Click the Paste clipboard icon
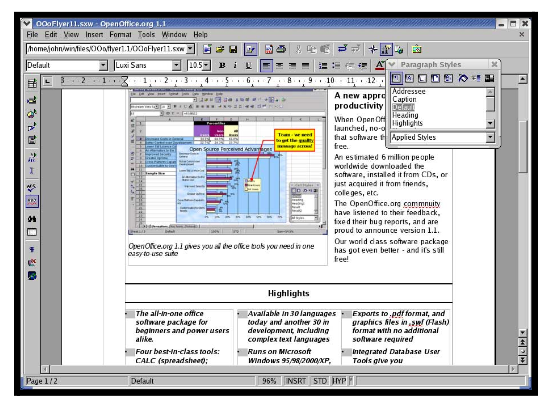This screenshot has height=403, width=548. [325, 49]
